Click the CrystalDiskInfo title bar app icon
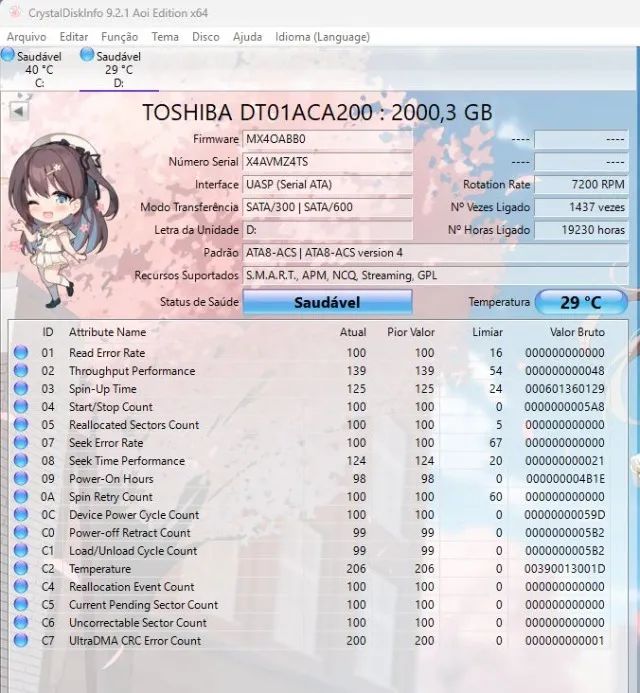Viewport: 640px width, 693px height. (x=15, y=12)
